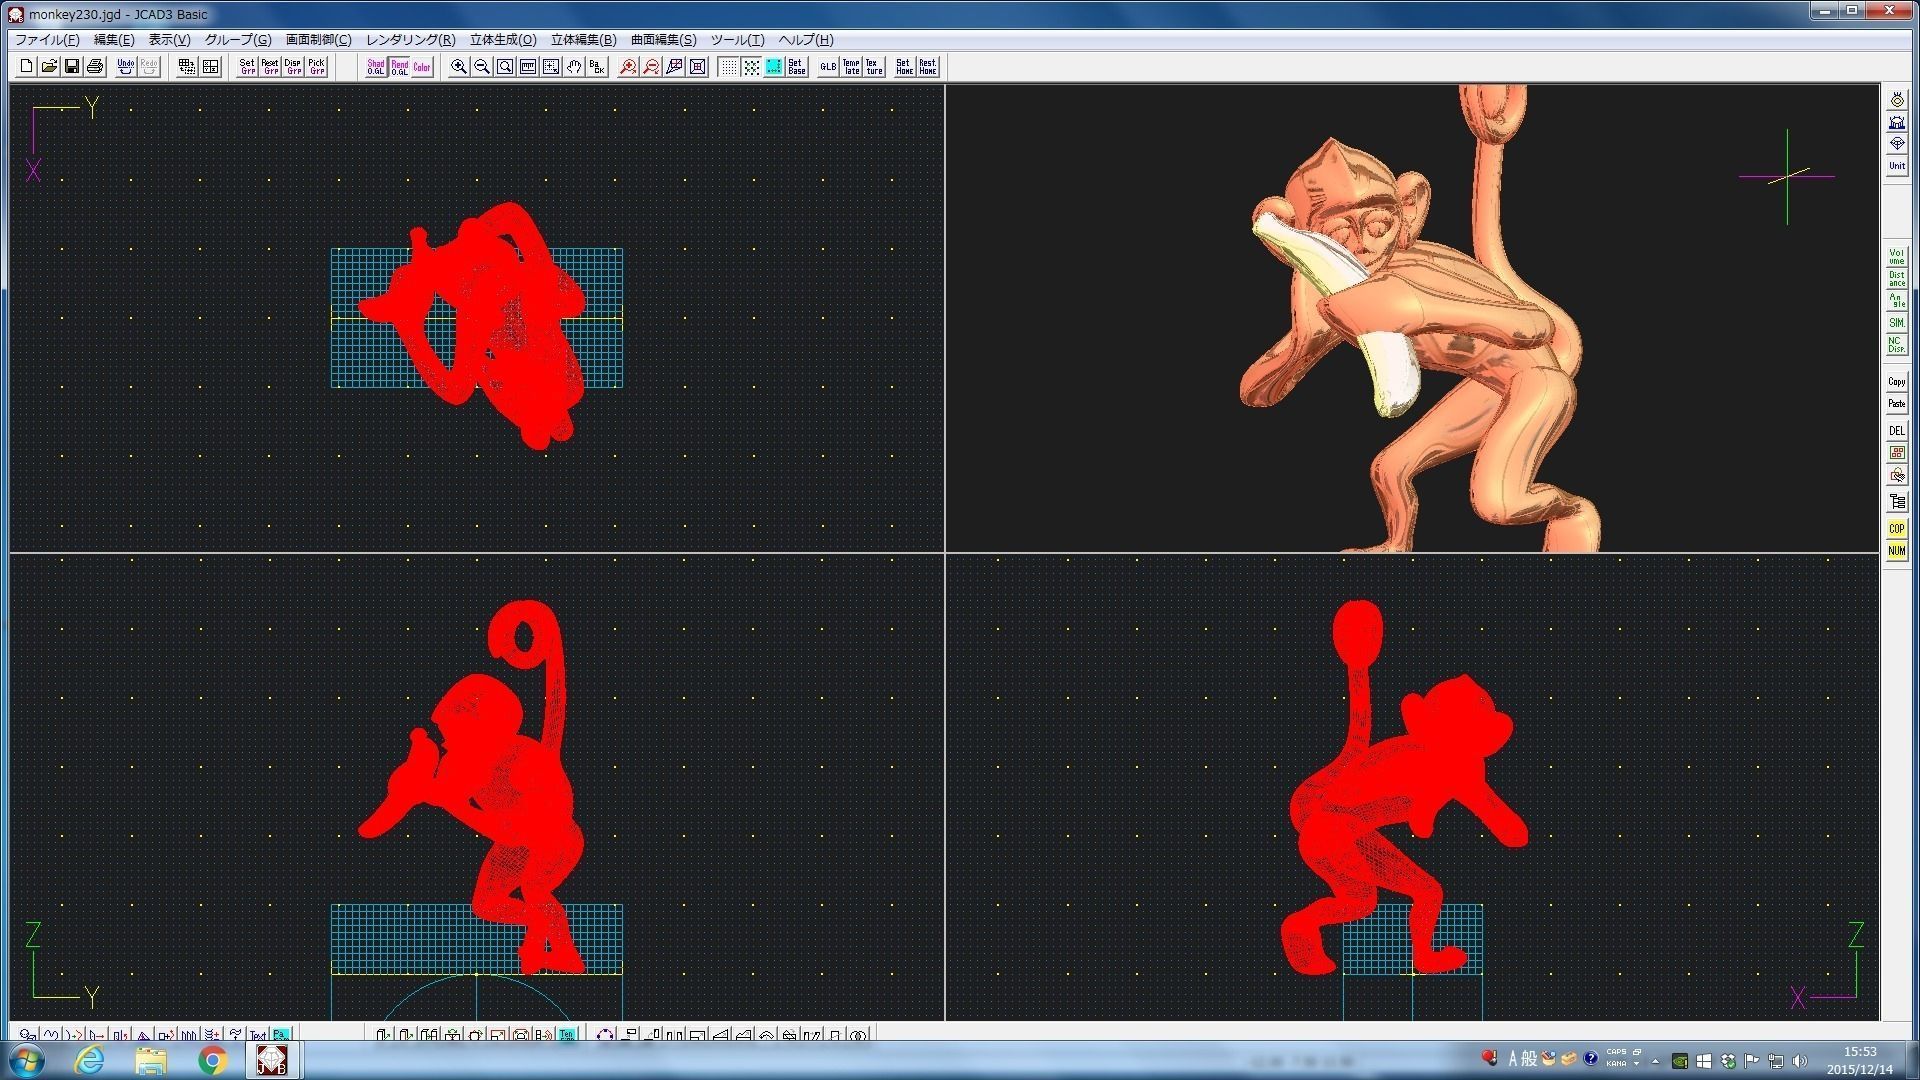Open Windows Explorer from taskbar
1920x1080 pixels.
click(x=151, y=1060)
